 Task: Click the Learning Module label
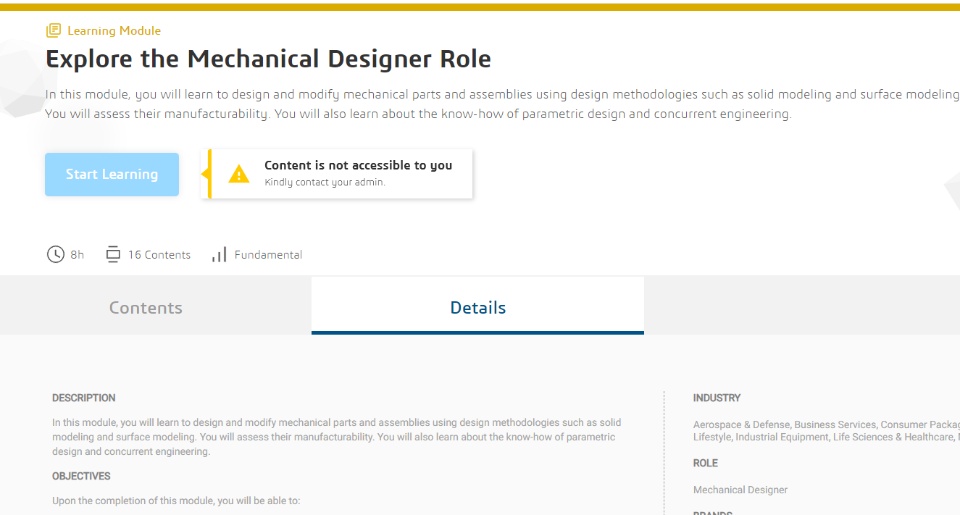click(x=114, y=31)
